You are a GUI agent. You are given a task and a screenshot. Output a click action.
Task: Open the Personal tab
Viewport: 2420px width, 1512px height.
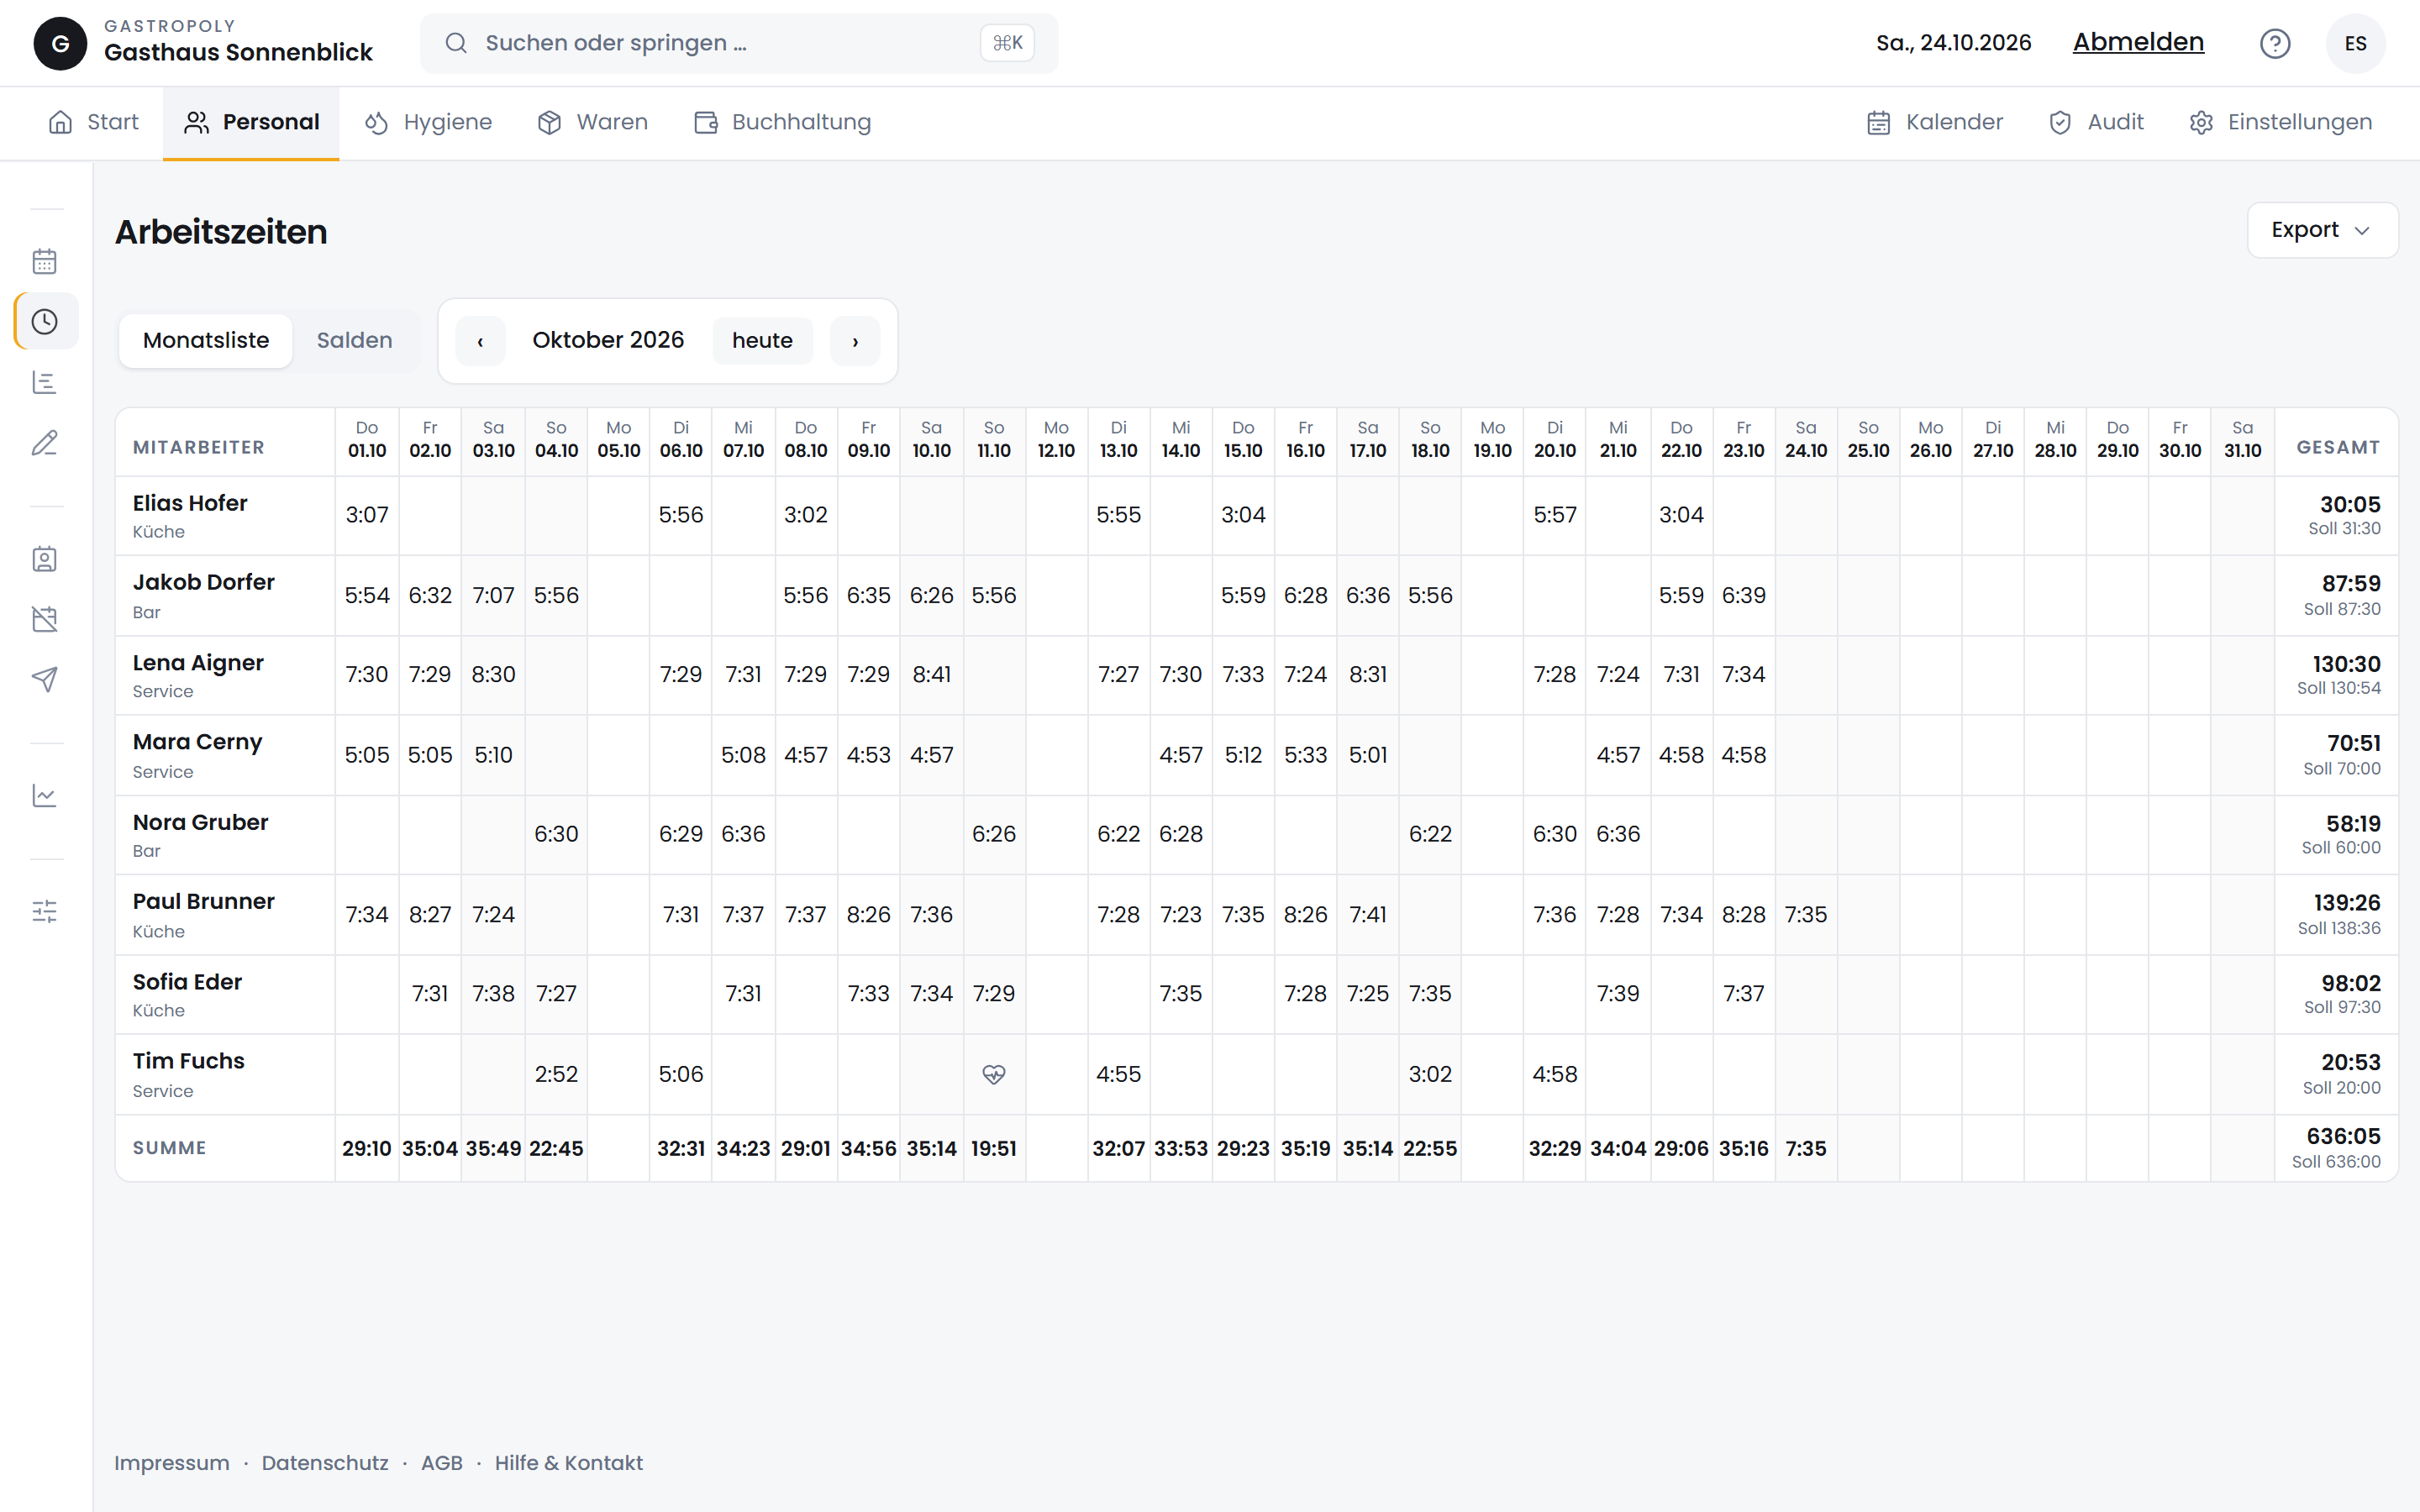pos(251,122)
